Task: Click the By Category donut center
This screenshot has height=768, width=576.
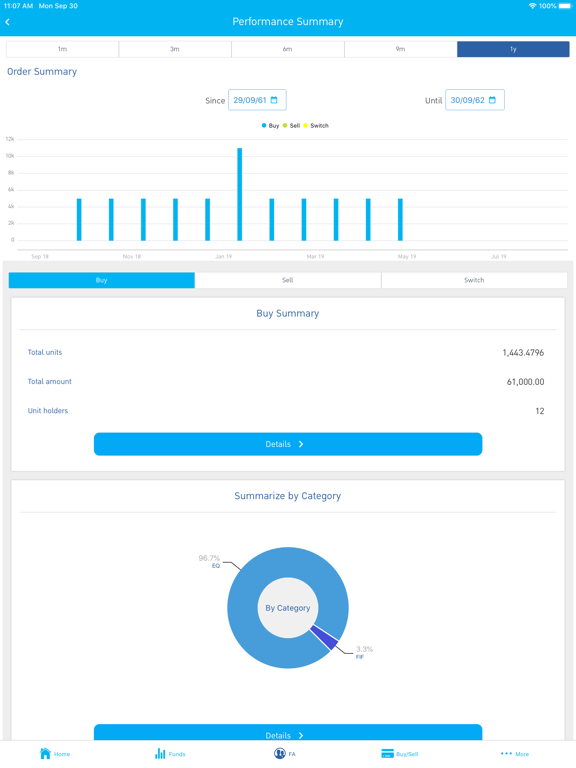Action: [288, 608]
